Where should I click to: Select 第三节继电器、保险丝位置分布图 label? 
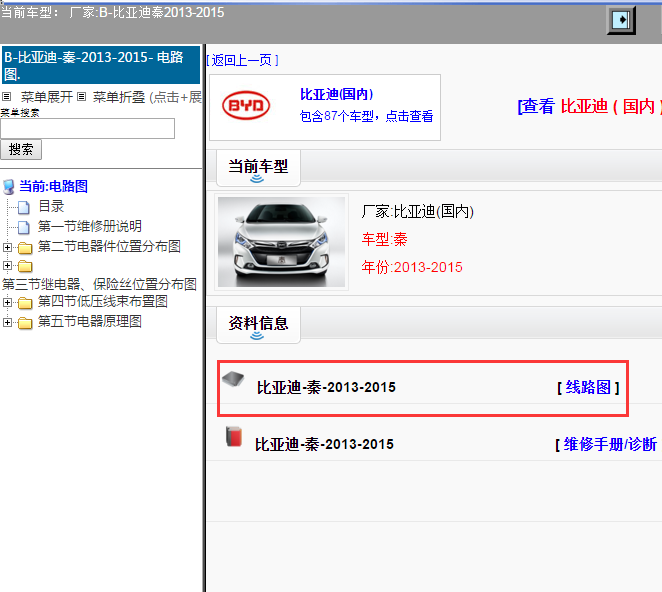[100, 284]
